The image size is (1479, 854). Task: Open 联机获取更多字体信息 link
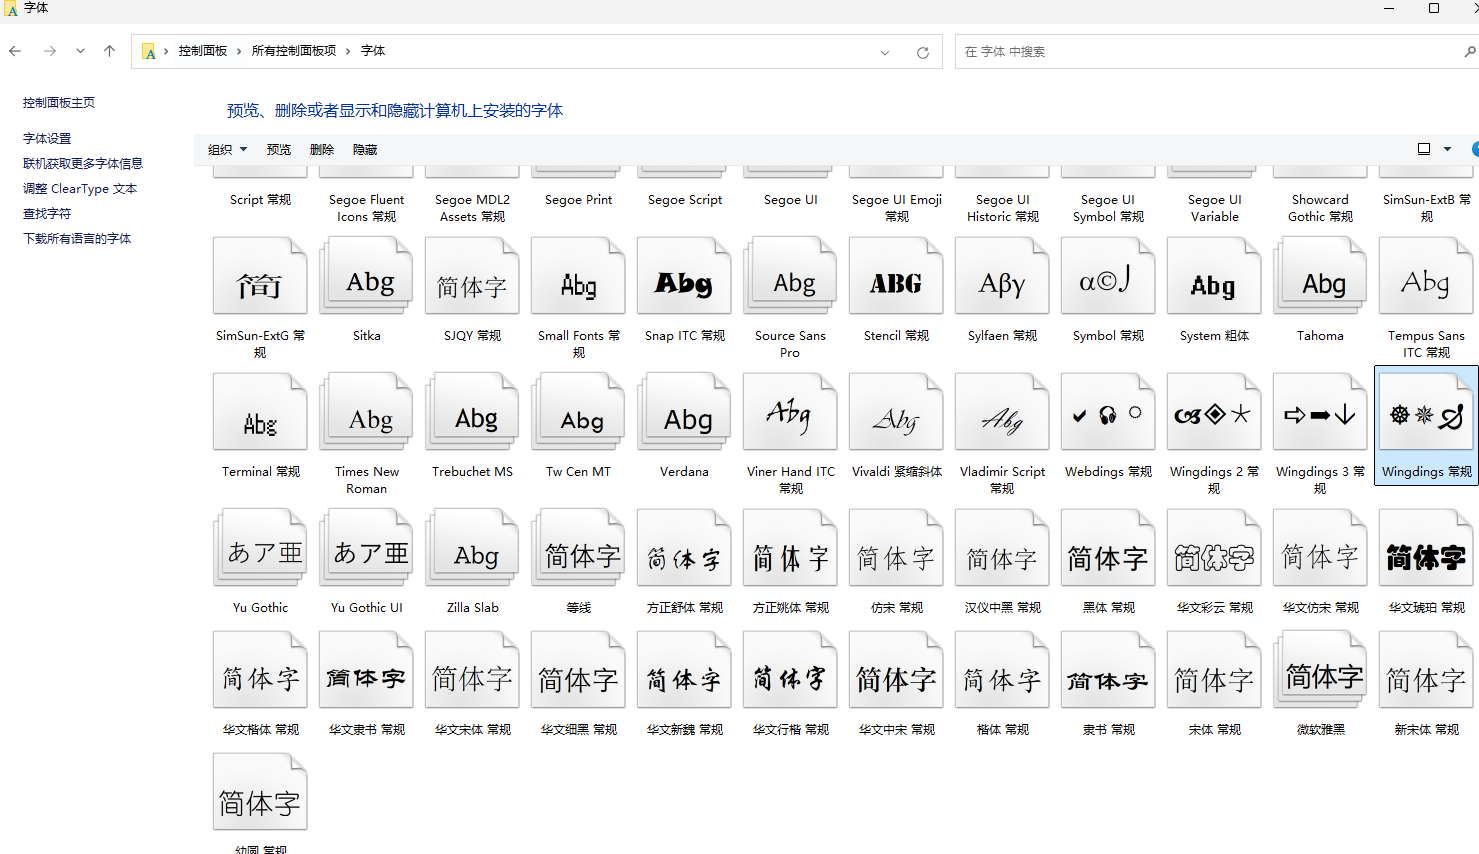tap(83, 163)
